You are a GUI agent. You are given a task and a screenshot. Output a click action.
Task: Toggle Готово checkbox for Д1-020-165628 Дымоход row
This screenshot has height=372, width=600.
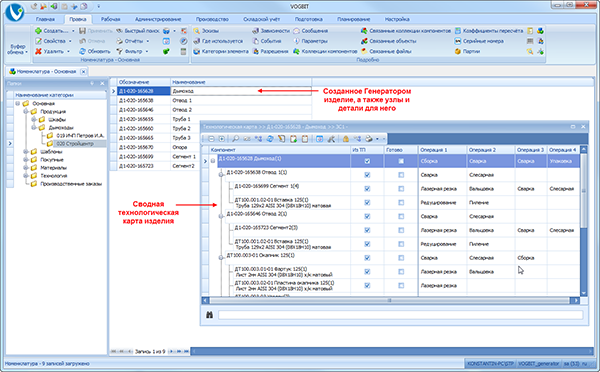click(x=401, y=161)
